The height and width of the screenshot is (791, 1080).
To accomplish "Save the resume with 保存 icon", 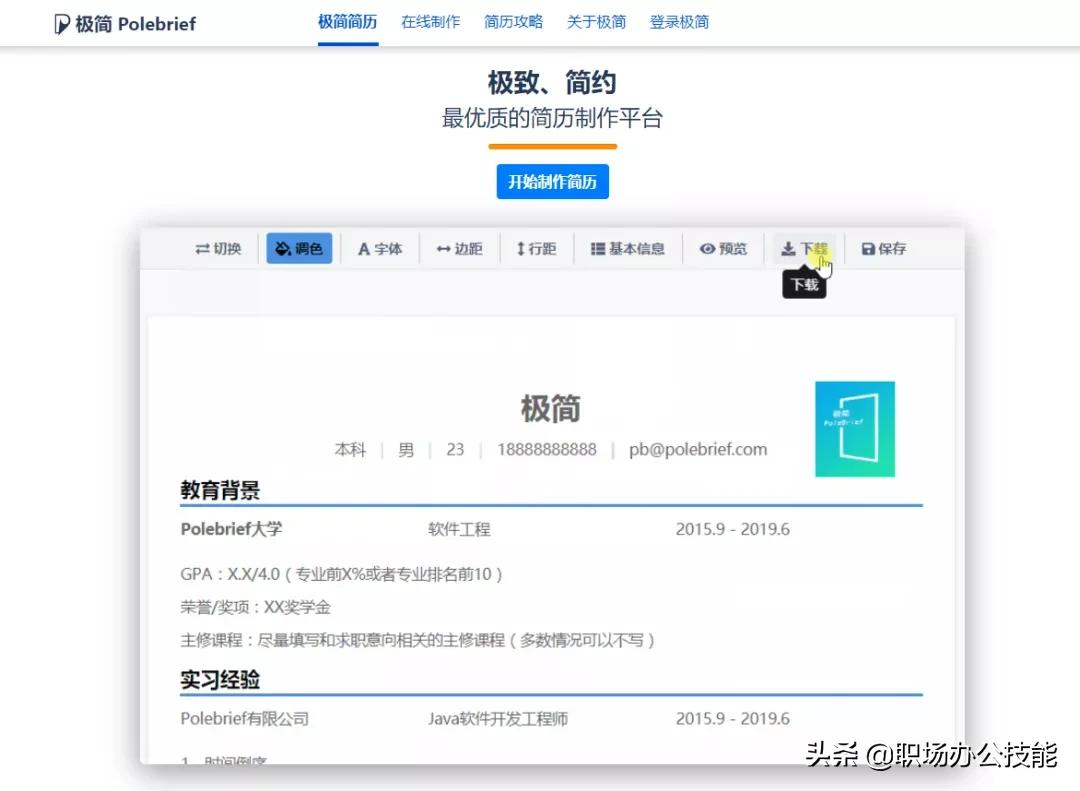I will click(883, 248).
